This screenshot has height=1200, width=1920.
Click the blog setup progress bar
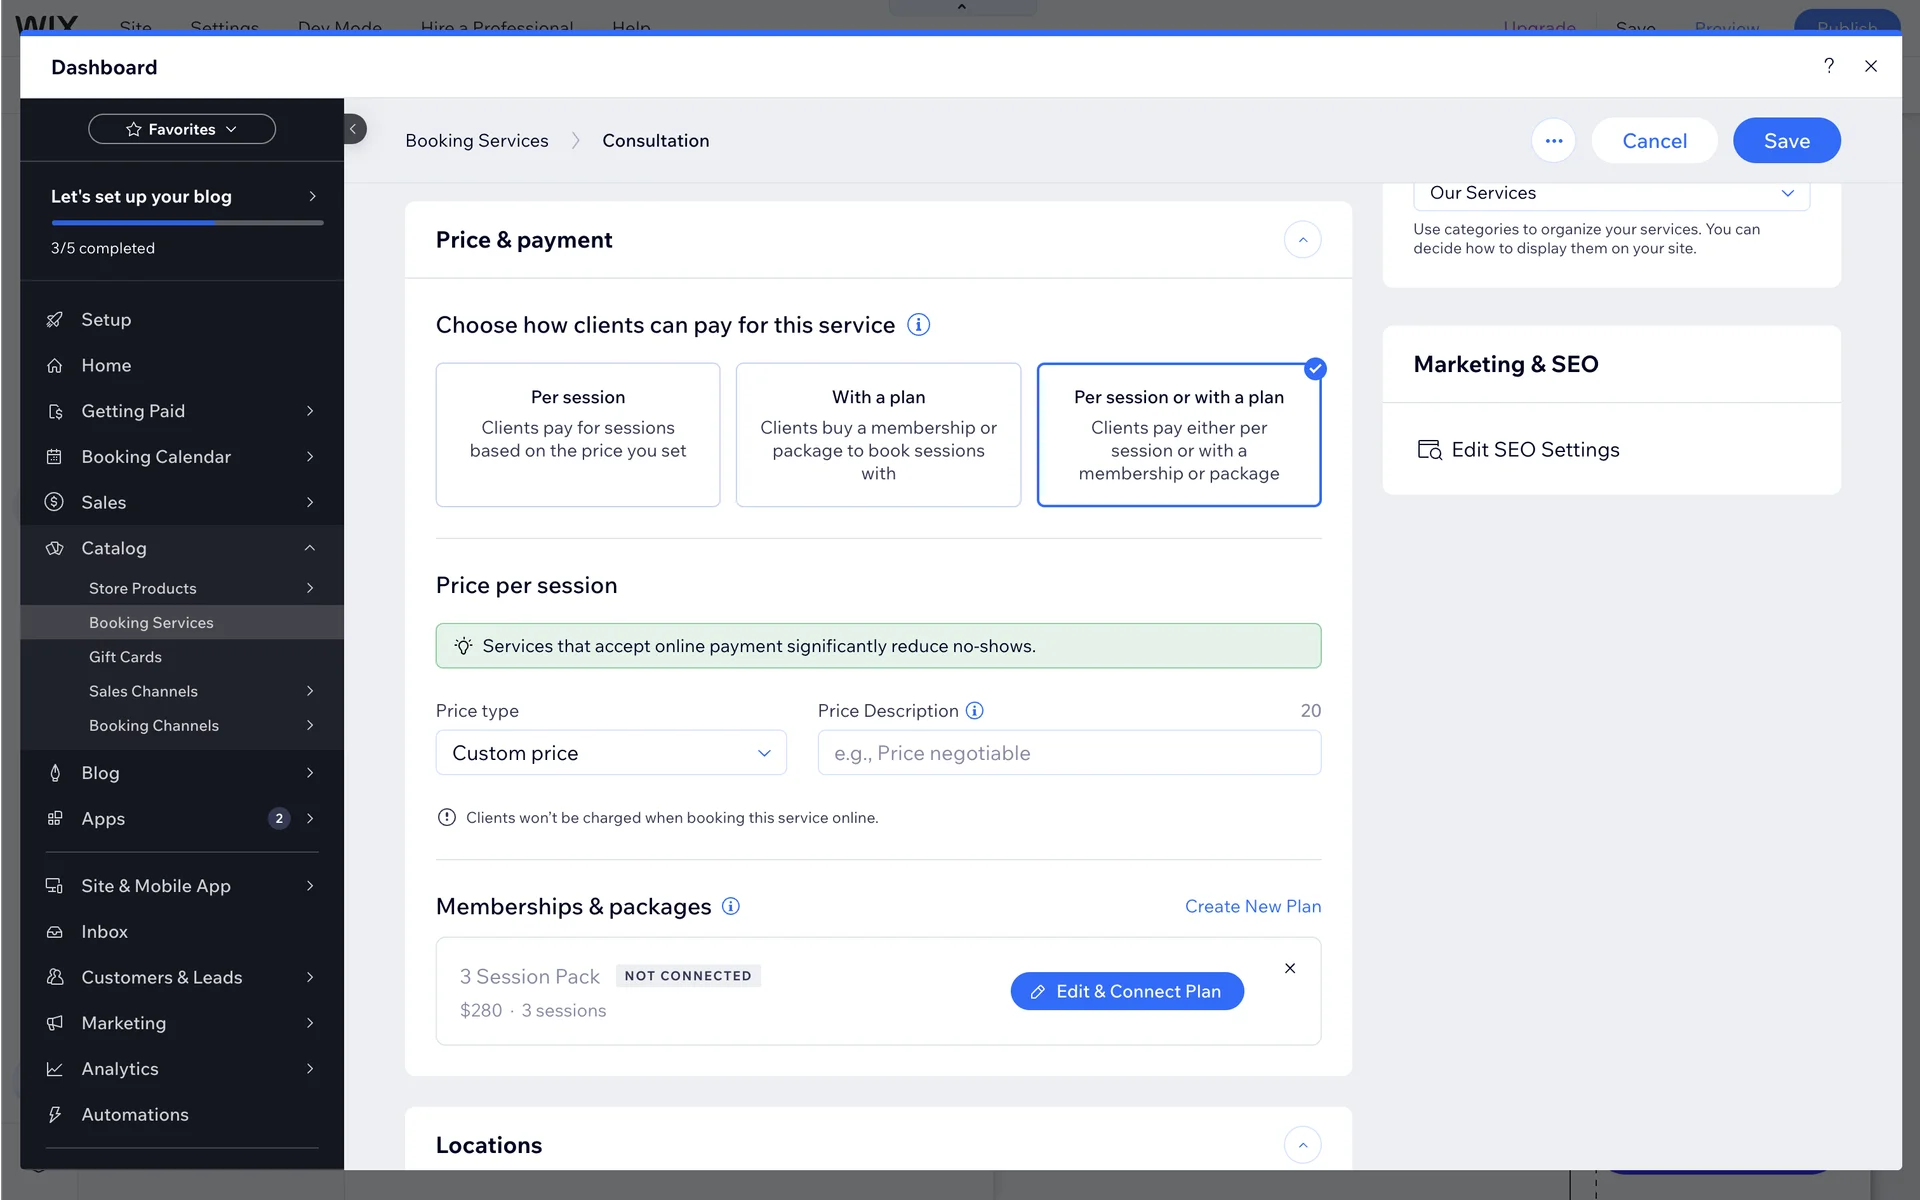point(187,223)
